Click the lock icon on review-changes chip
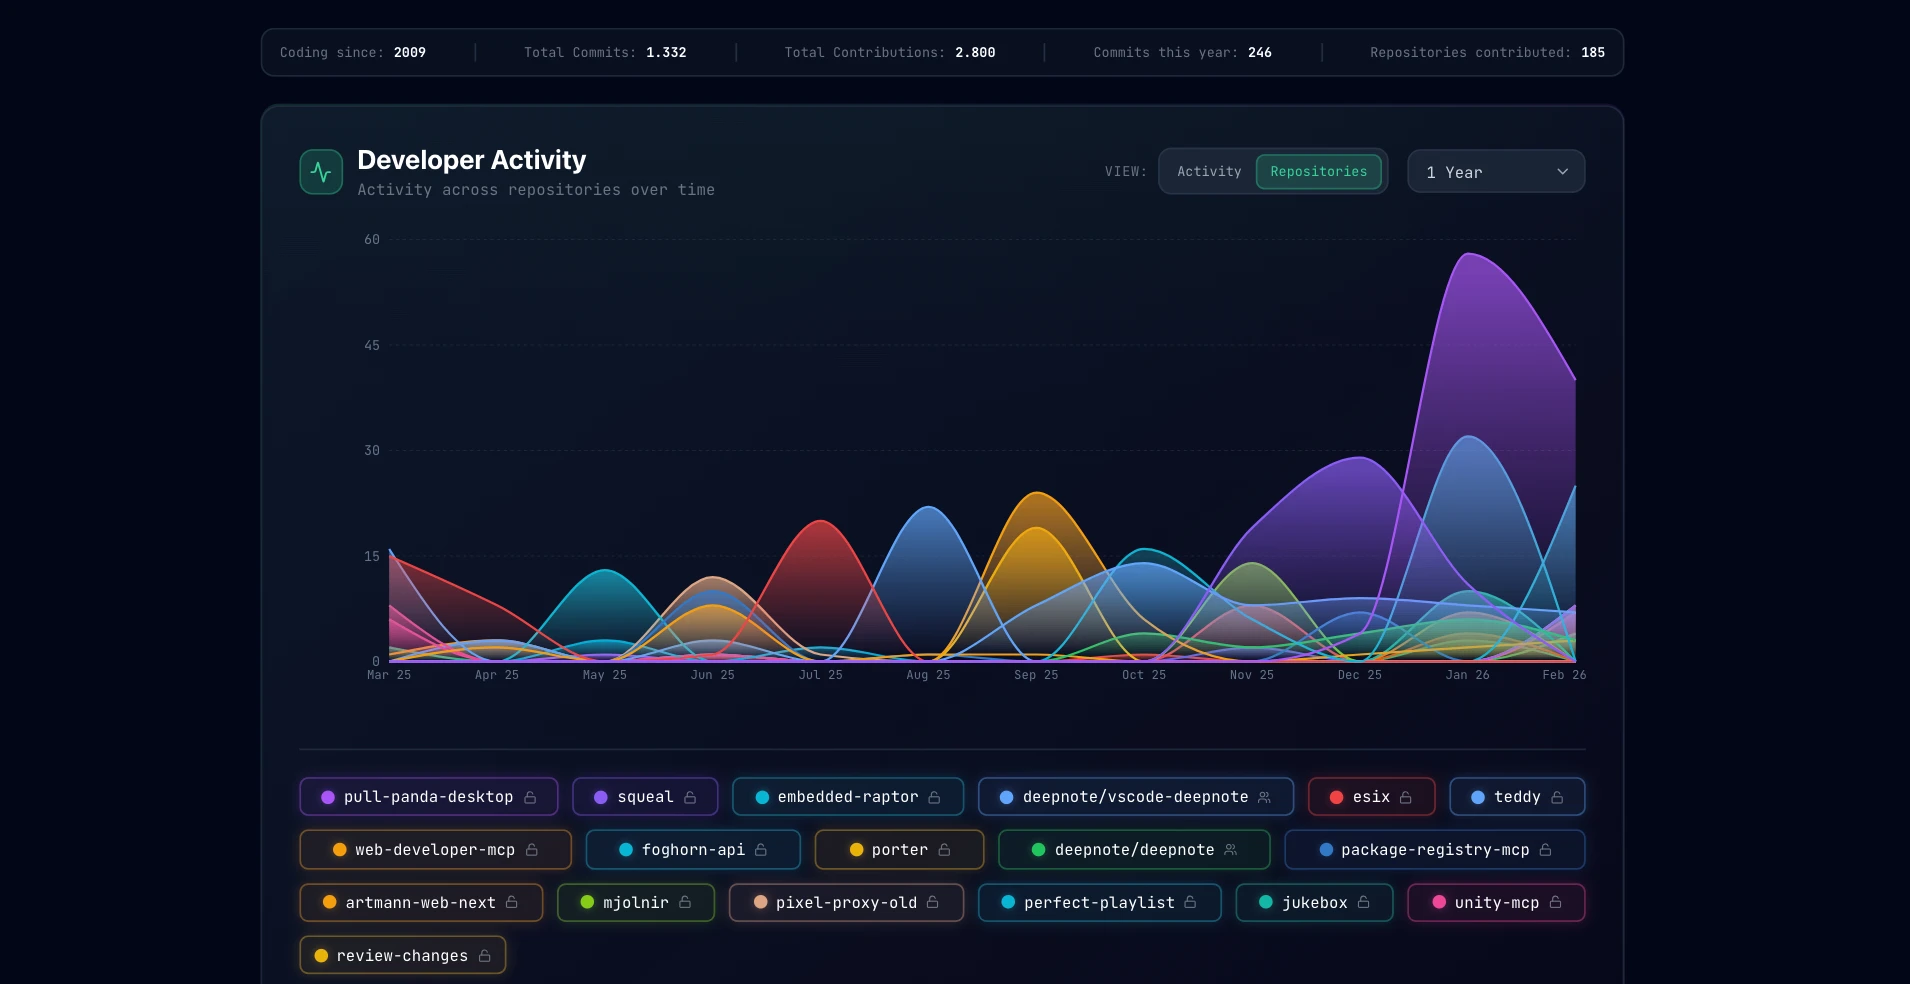The width and height of the screenshot is (1910, 984). pyautogui.click(x=485, y=956)
